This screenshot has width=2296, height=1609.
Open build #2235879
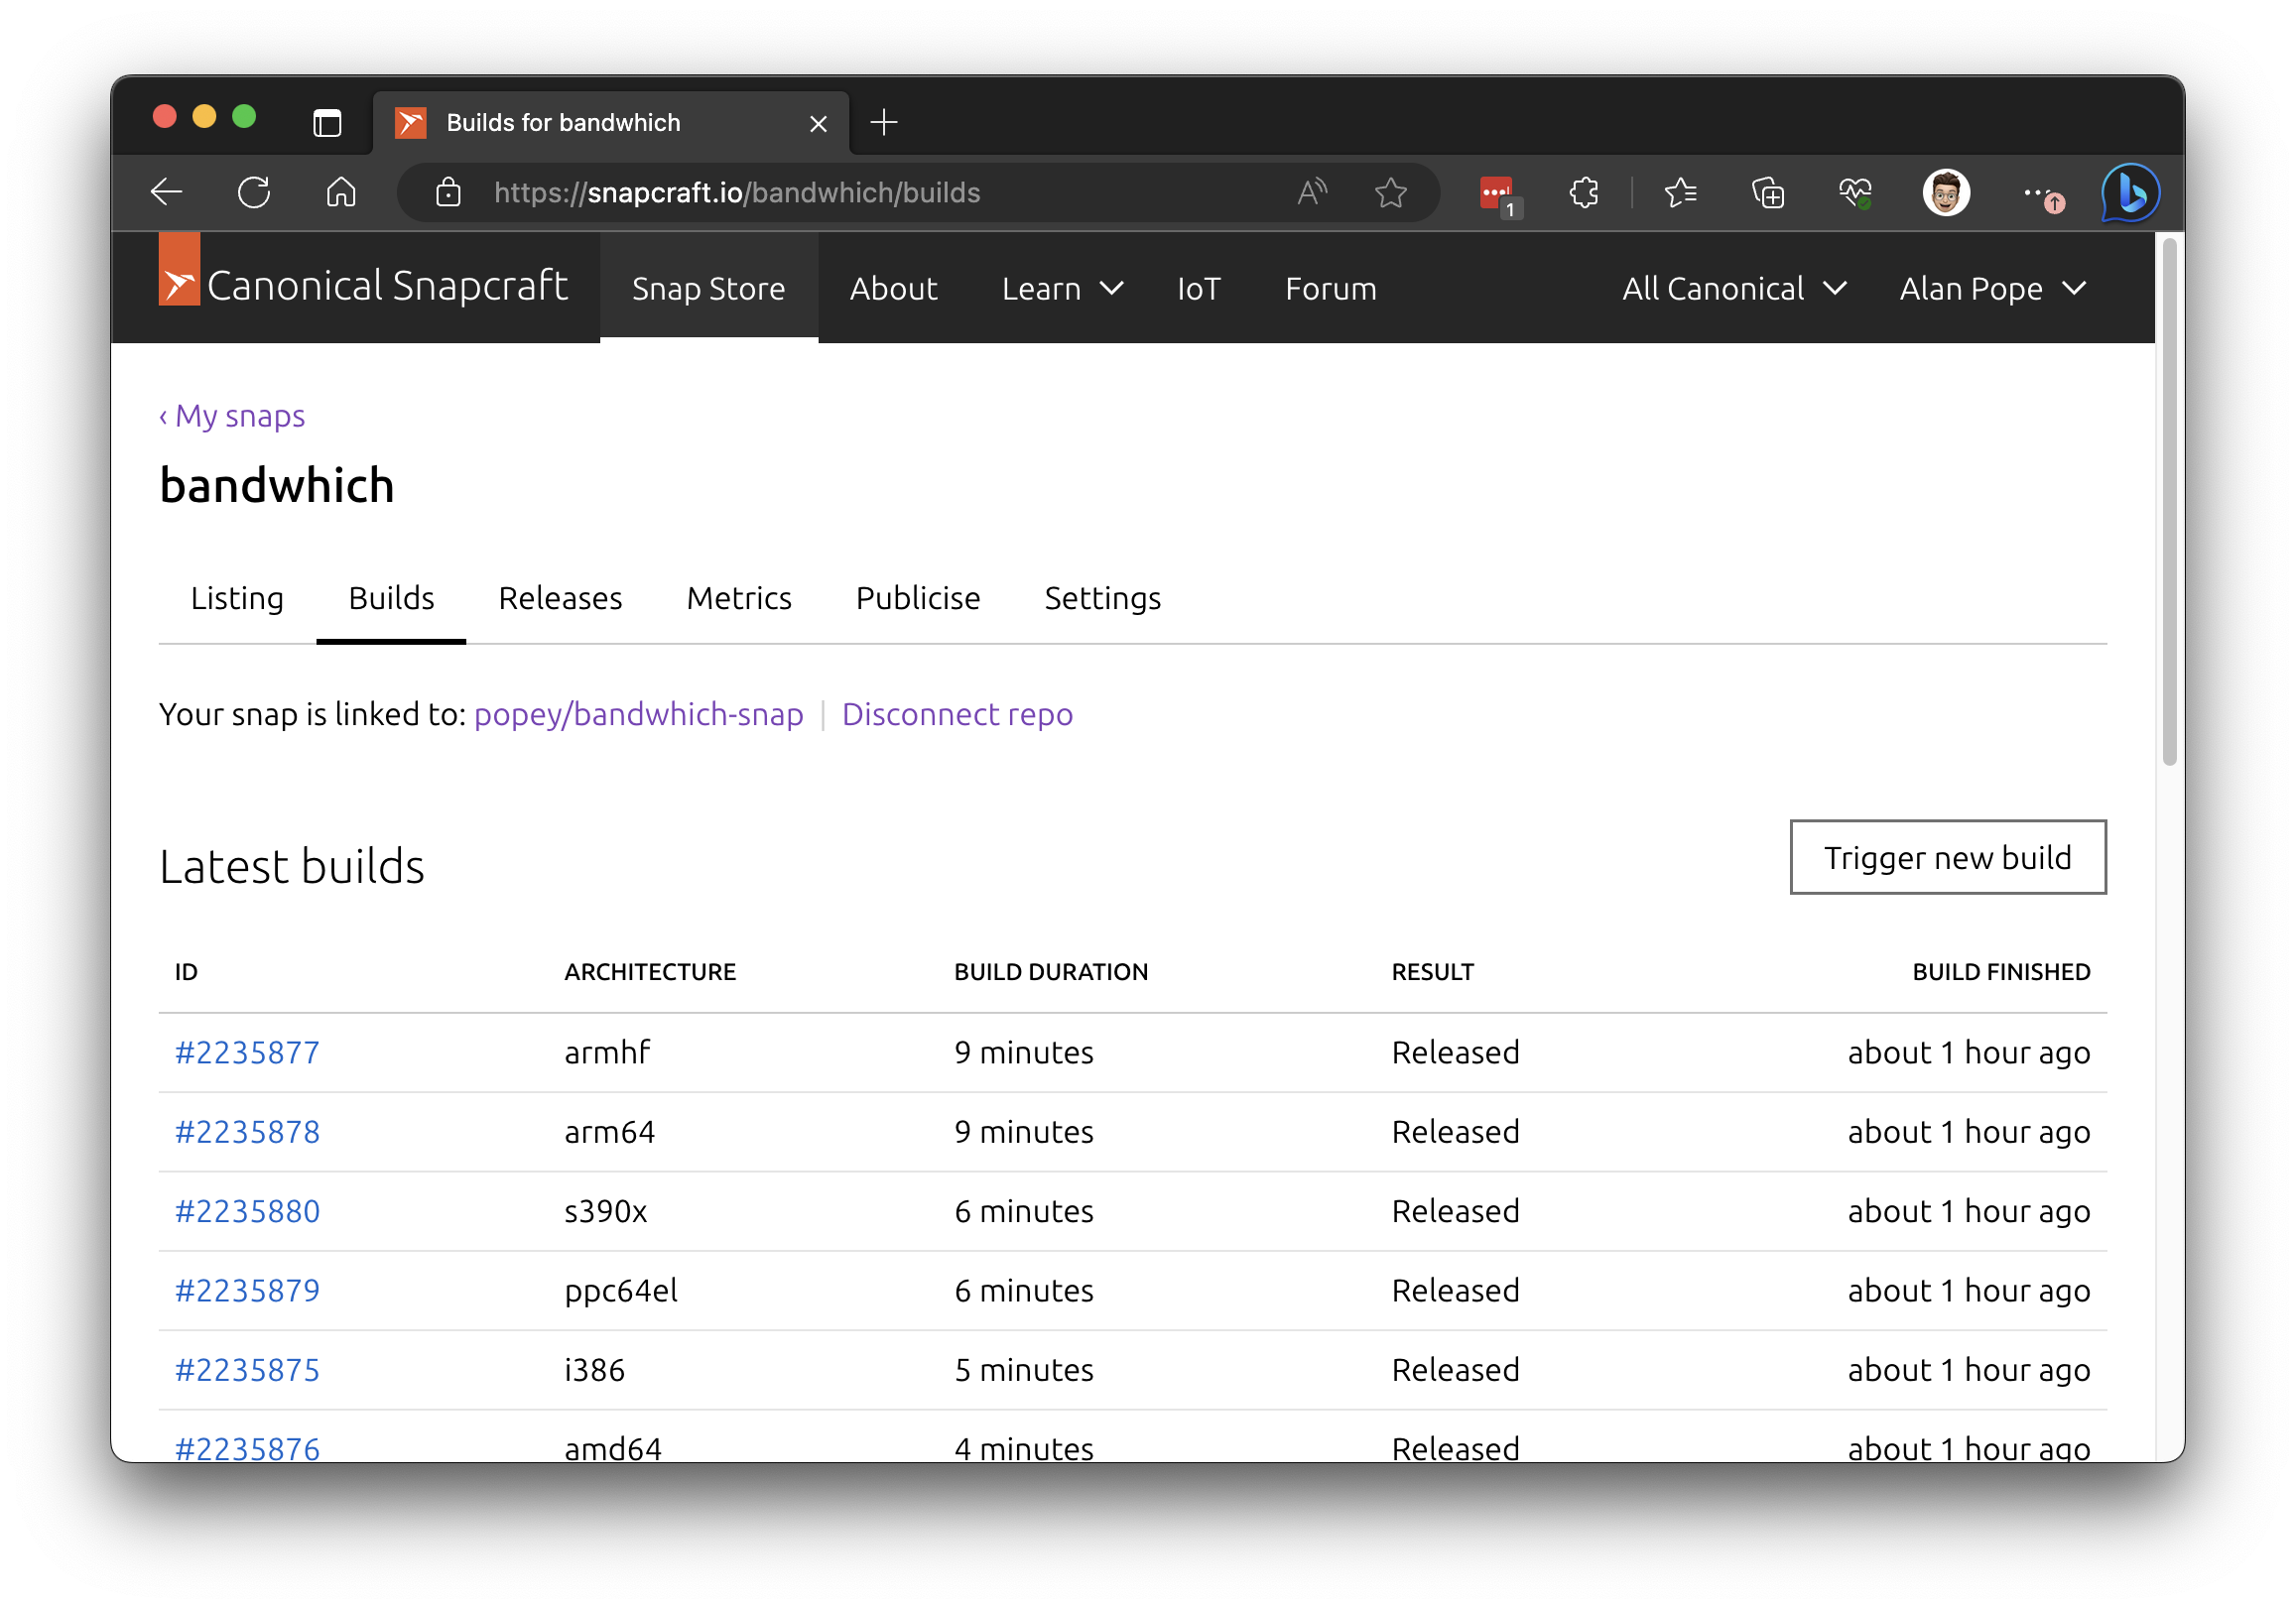point(247,1290)
